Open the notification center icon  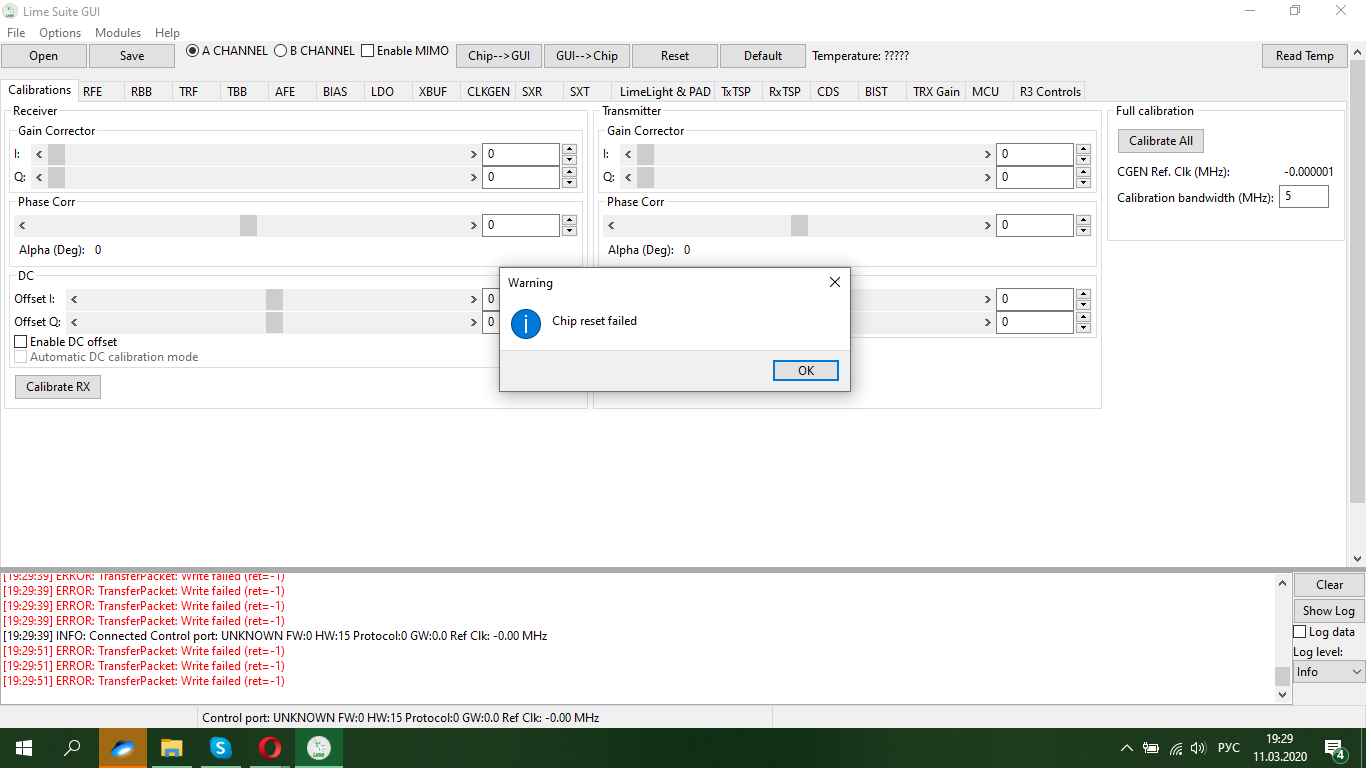(1334, 748)
